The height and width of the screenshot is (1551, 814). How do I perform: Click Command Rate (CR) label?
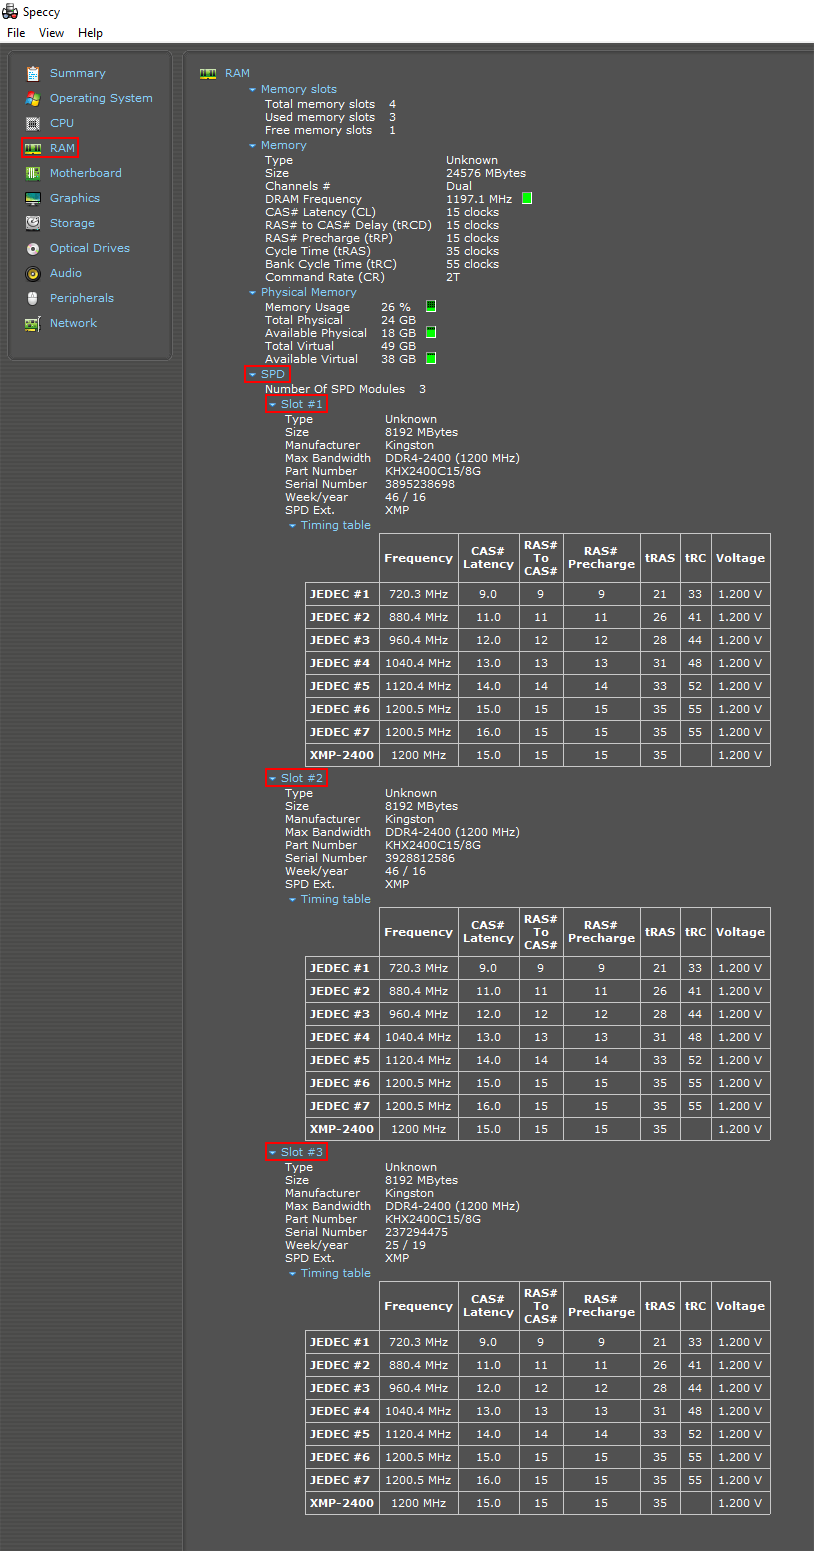tap(325, 277)
